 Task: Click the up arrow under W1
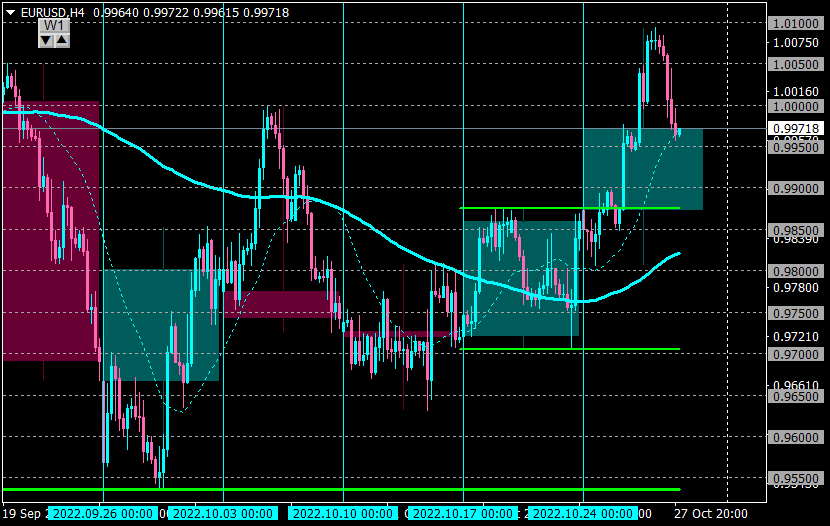click(61, 40)
